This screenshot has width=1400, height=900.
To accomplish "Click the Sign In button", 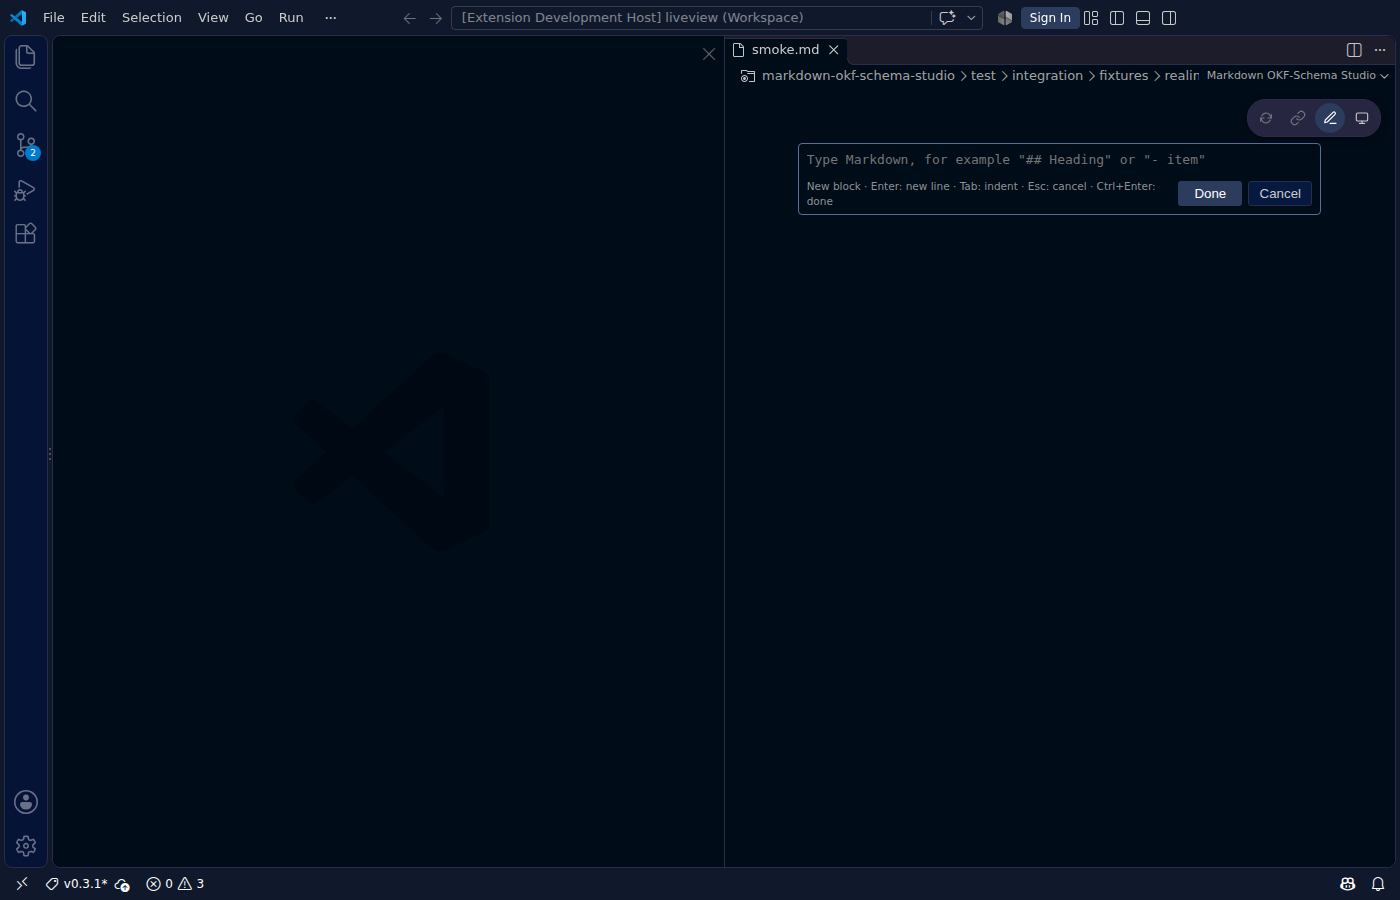I will 1050,18.
